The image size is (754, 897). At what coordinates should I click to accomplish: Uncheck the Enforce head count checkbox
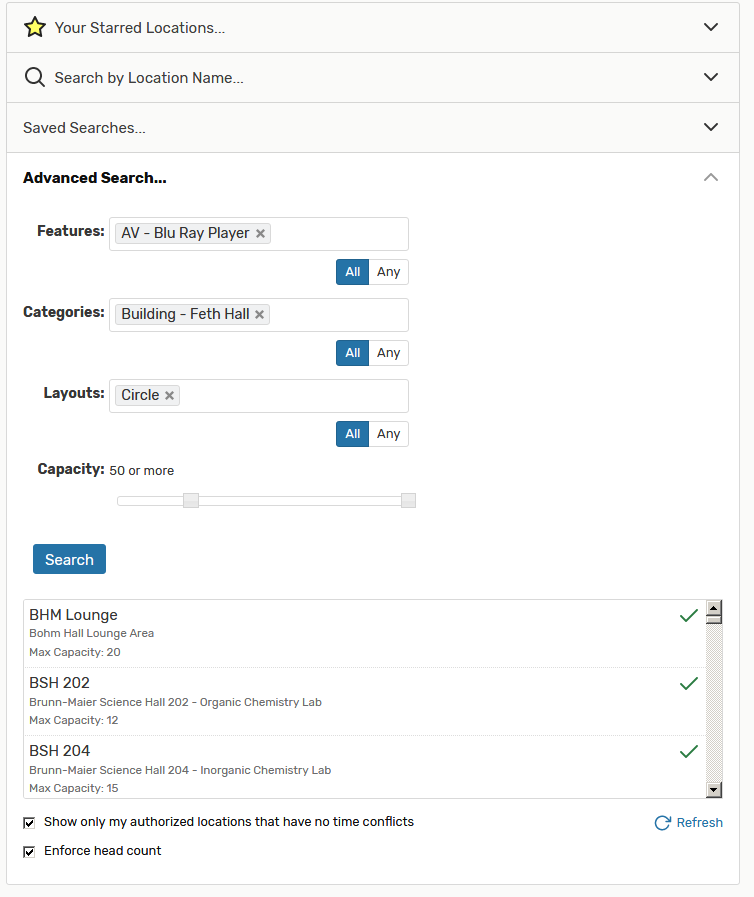(29, 851)
